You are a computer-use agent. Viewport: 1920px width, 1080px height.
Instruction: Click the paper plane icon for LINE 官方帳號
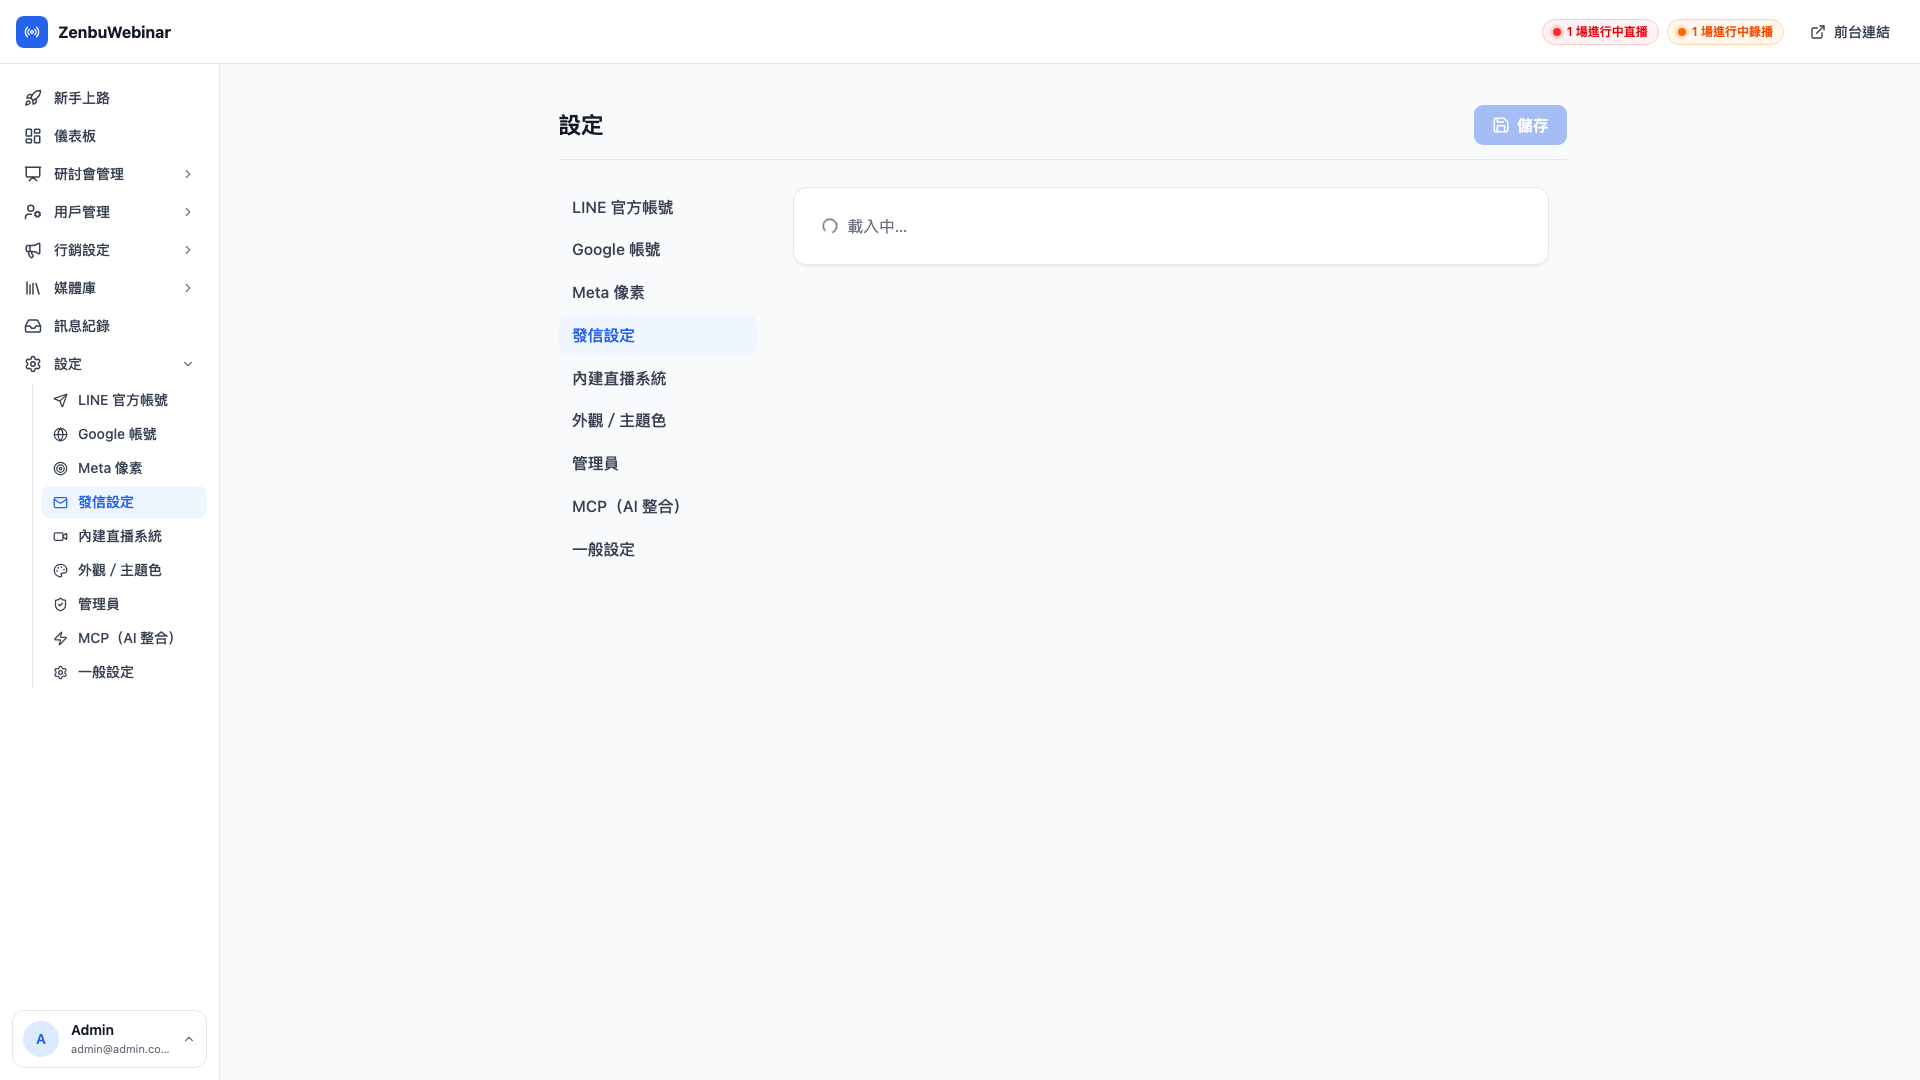(61, 400)
